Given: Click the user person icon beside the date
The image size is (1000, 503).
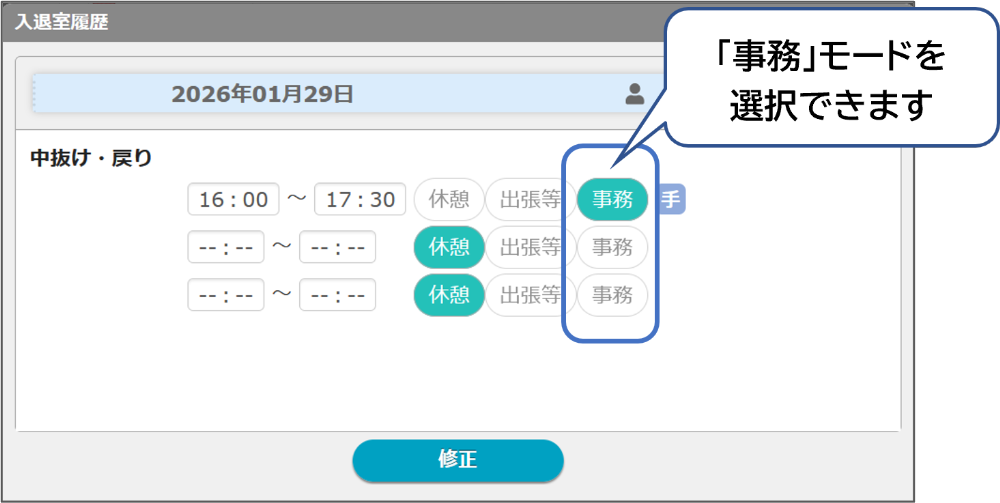Looking at the screenshot, I should [634, 94].
